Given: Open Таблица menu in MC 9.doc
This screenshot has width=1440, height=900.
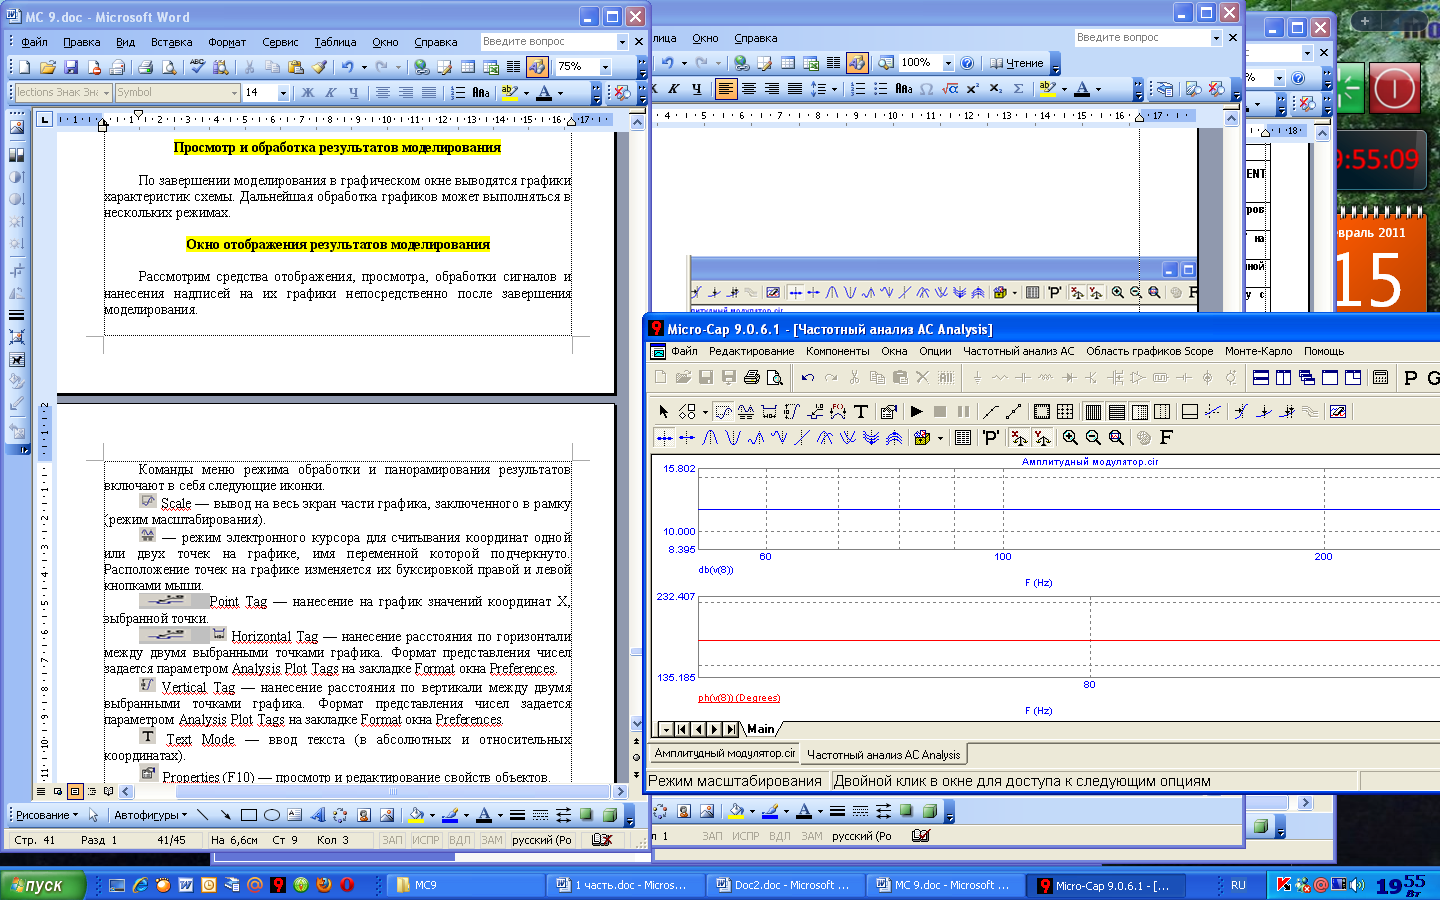Looking at the screenshot, I should tap(335, 42).
